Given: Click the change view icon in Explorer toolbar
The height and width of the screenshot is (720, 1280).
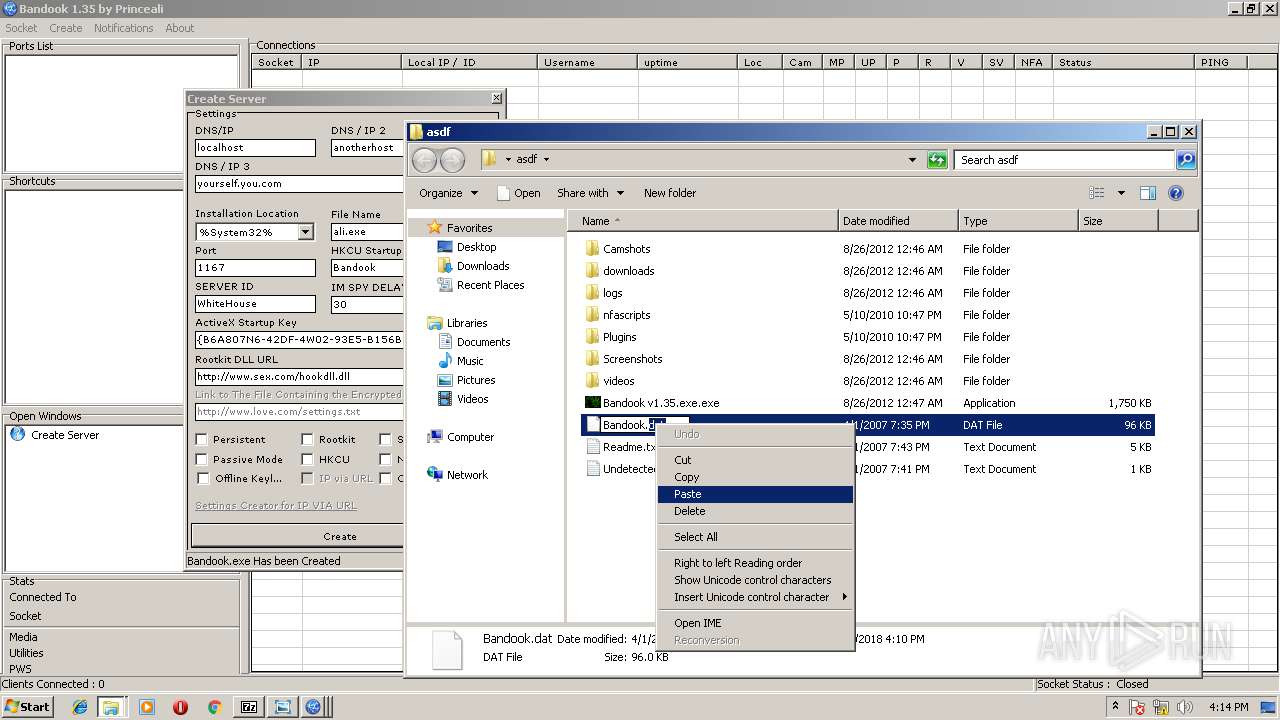Looking at the screenshot, I should click(1097, 193).
